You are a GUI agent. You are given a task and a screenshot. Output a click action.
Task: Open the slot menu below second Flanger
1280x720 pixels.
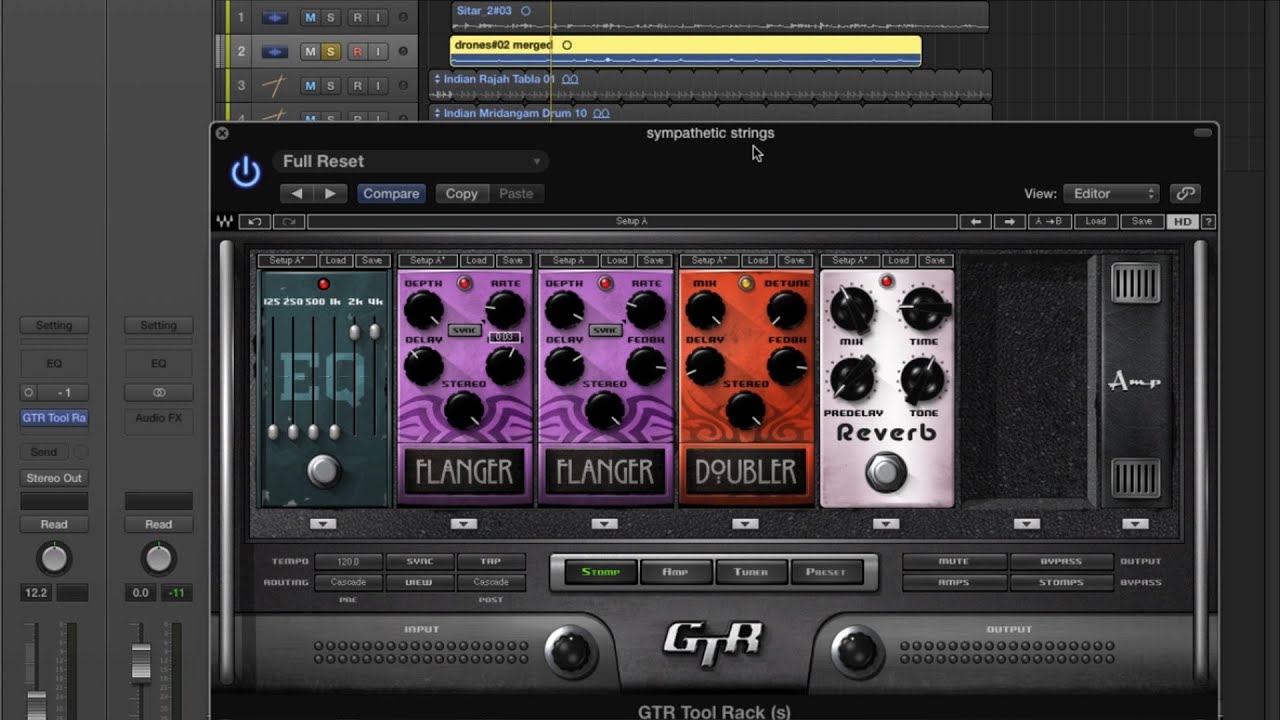605,524
